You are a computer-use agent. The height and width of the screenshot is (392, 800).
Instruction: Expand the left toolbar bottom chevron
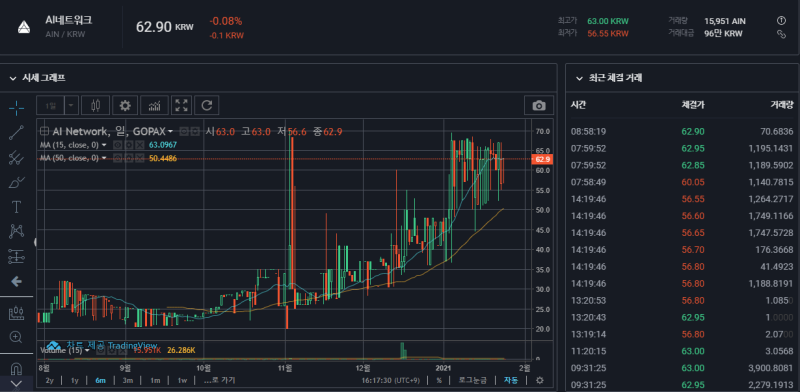[16, 383]
